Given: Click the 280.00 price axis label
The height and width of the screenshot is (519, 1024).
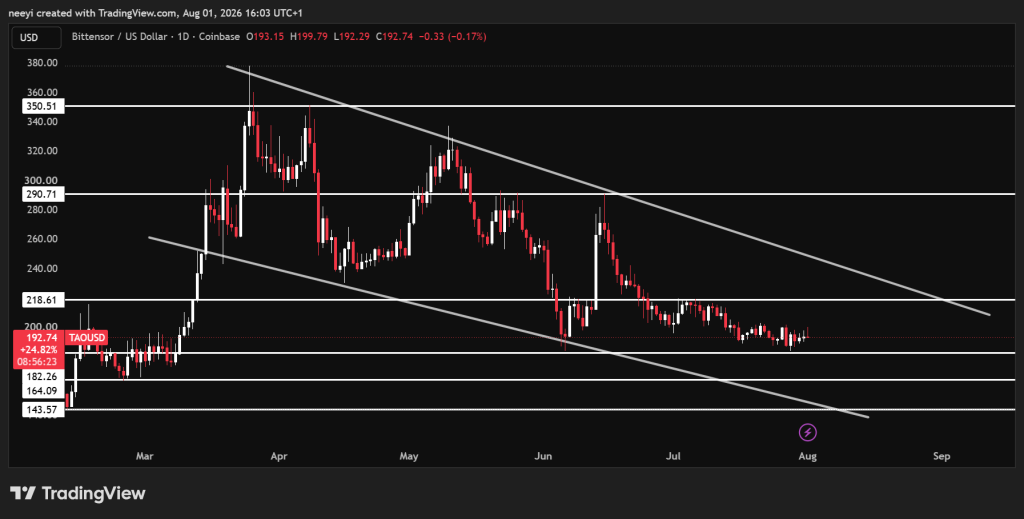Looking at the screenshot, I should click(x=42, y=210).
